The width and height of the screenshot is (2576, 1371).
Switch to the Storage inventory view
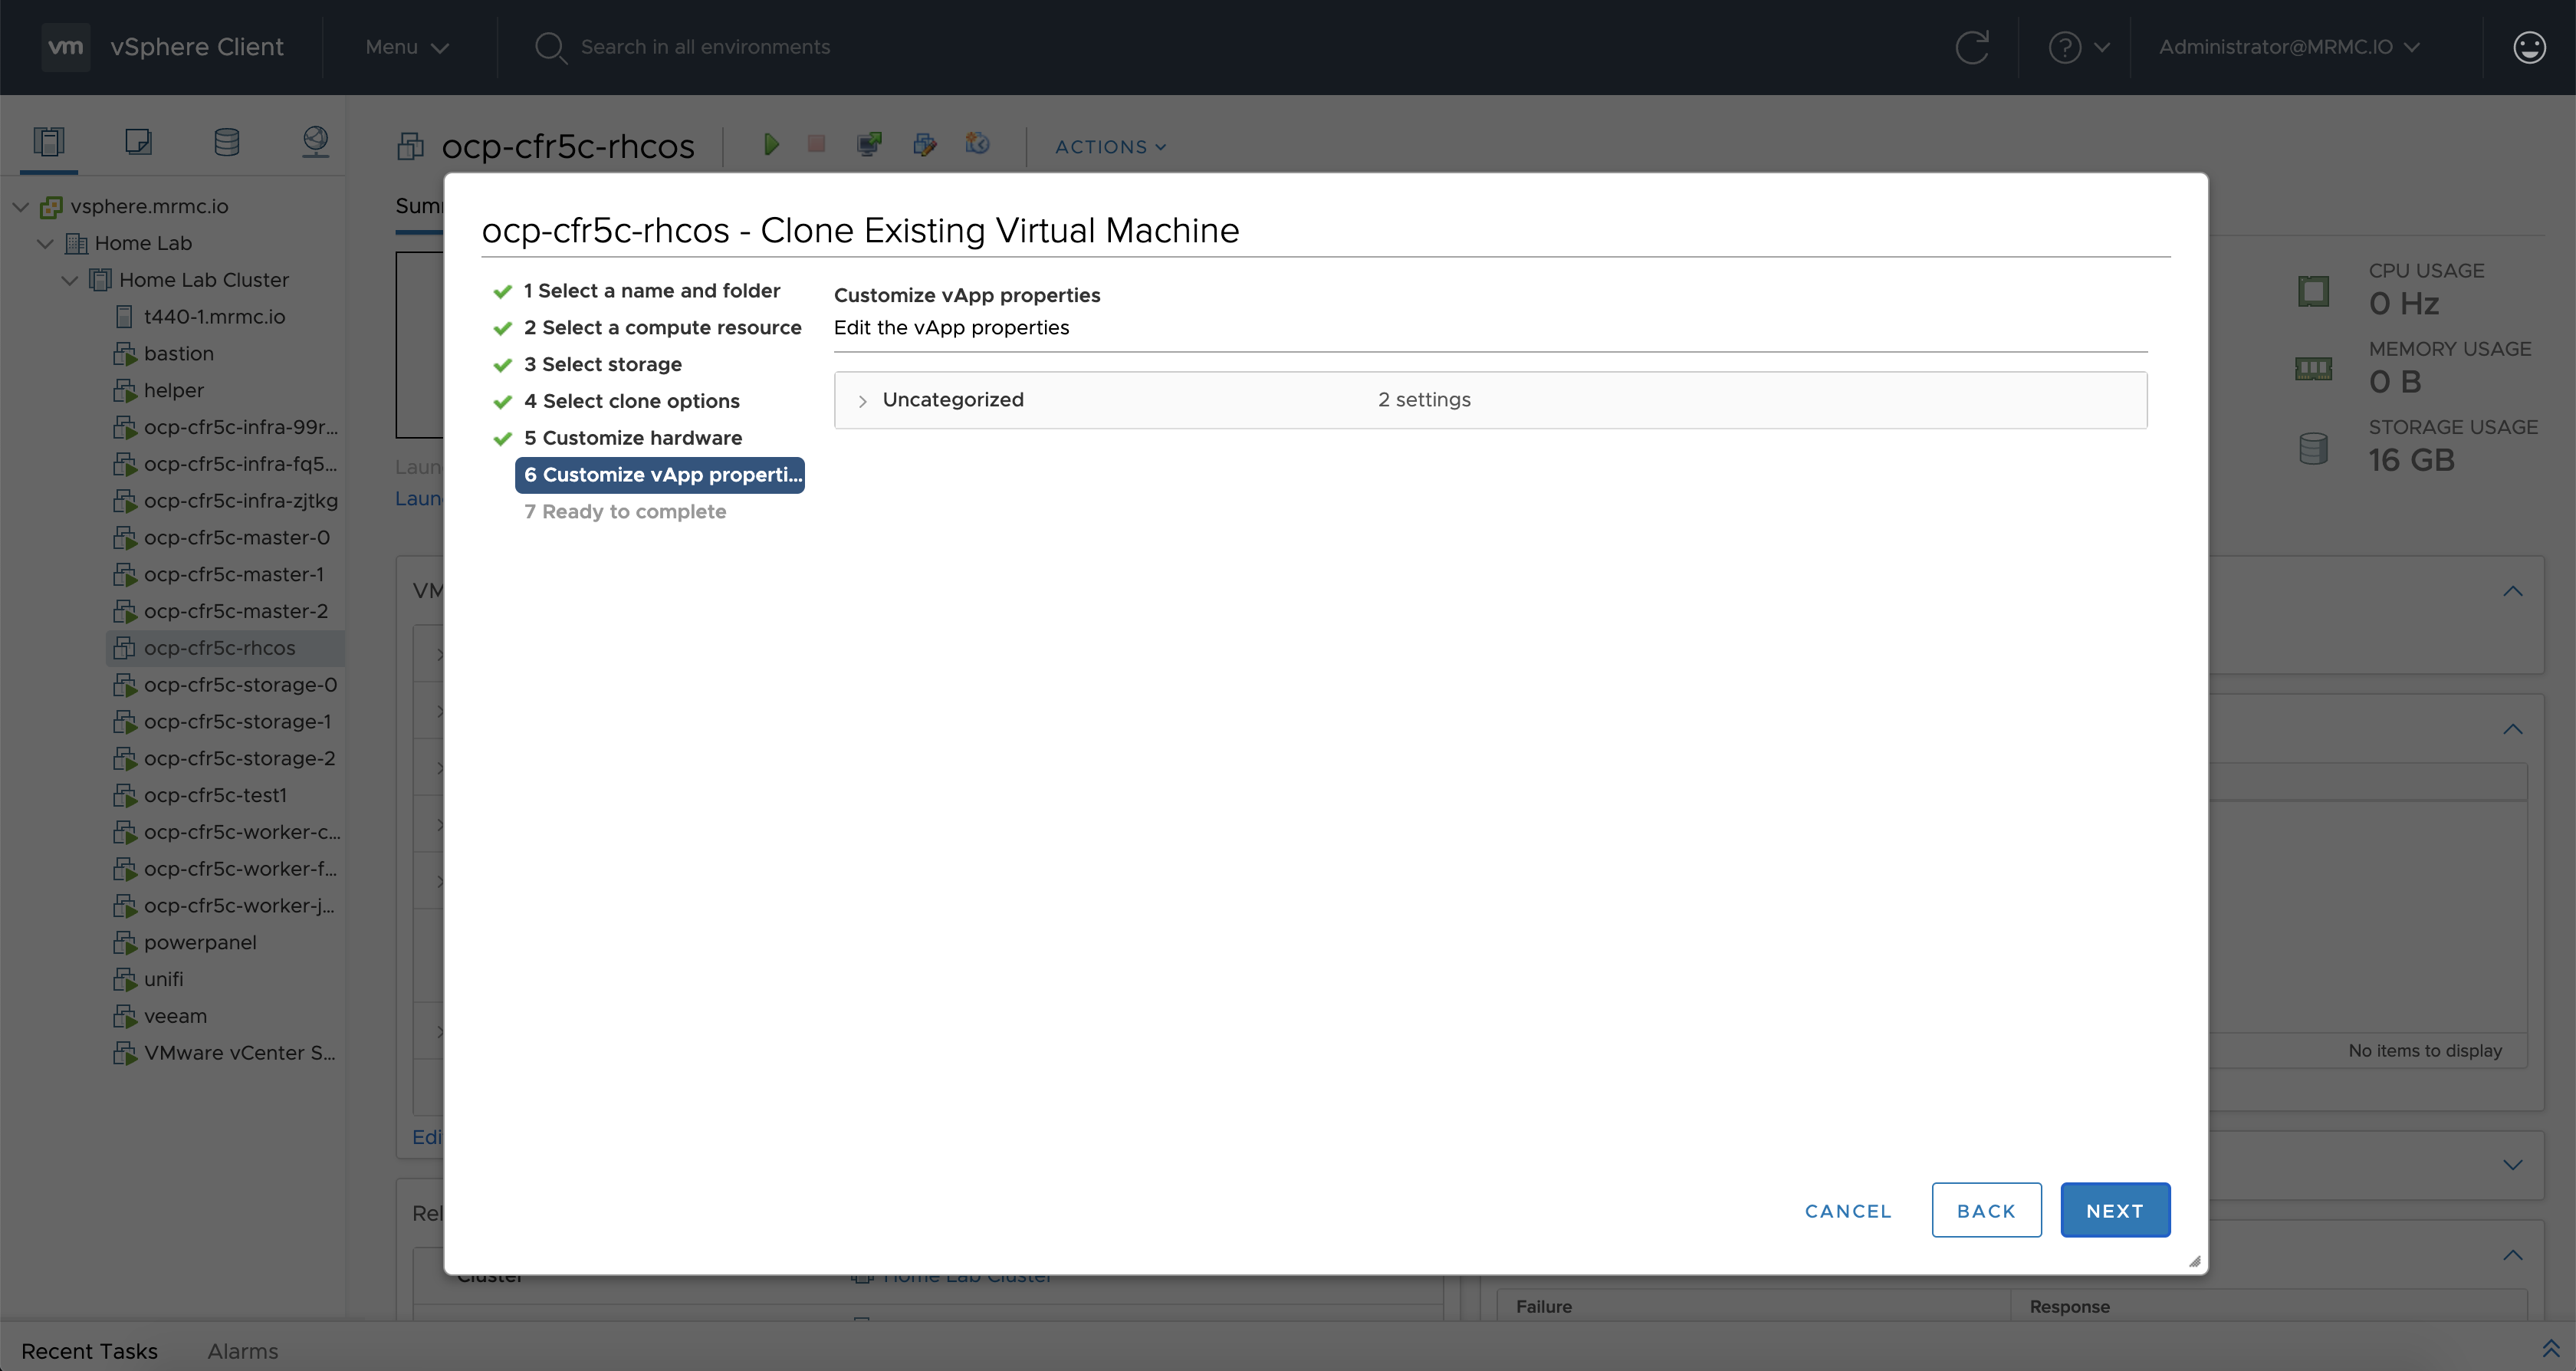pyautogui.click(x=226, y=140)
